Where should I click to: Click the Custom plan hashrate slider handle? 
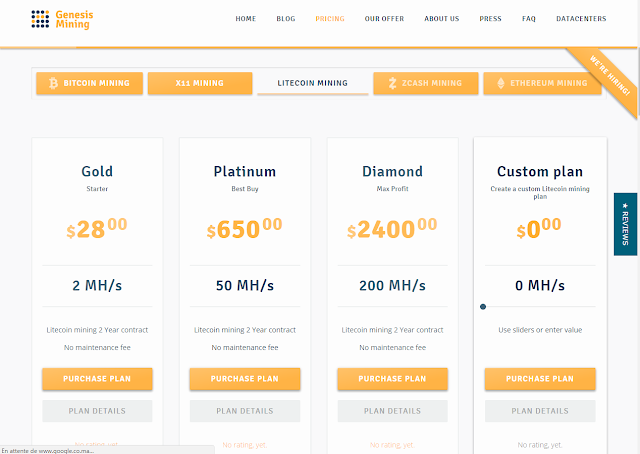point(483,307)
